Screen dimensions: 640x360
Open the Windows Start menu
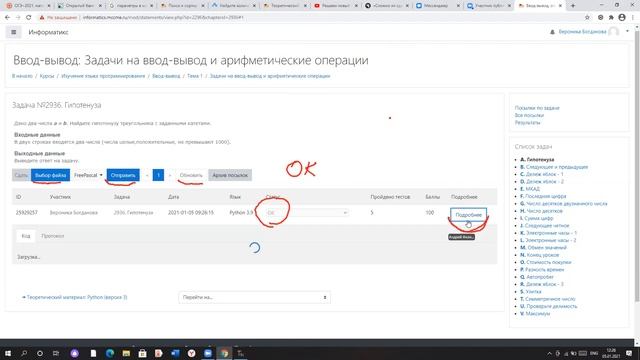(x=7, y=353)
